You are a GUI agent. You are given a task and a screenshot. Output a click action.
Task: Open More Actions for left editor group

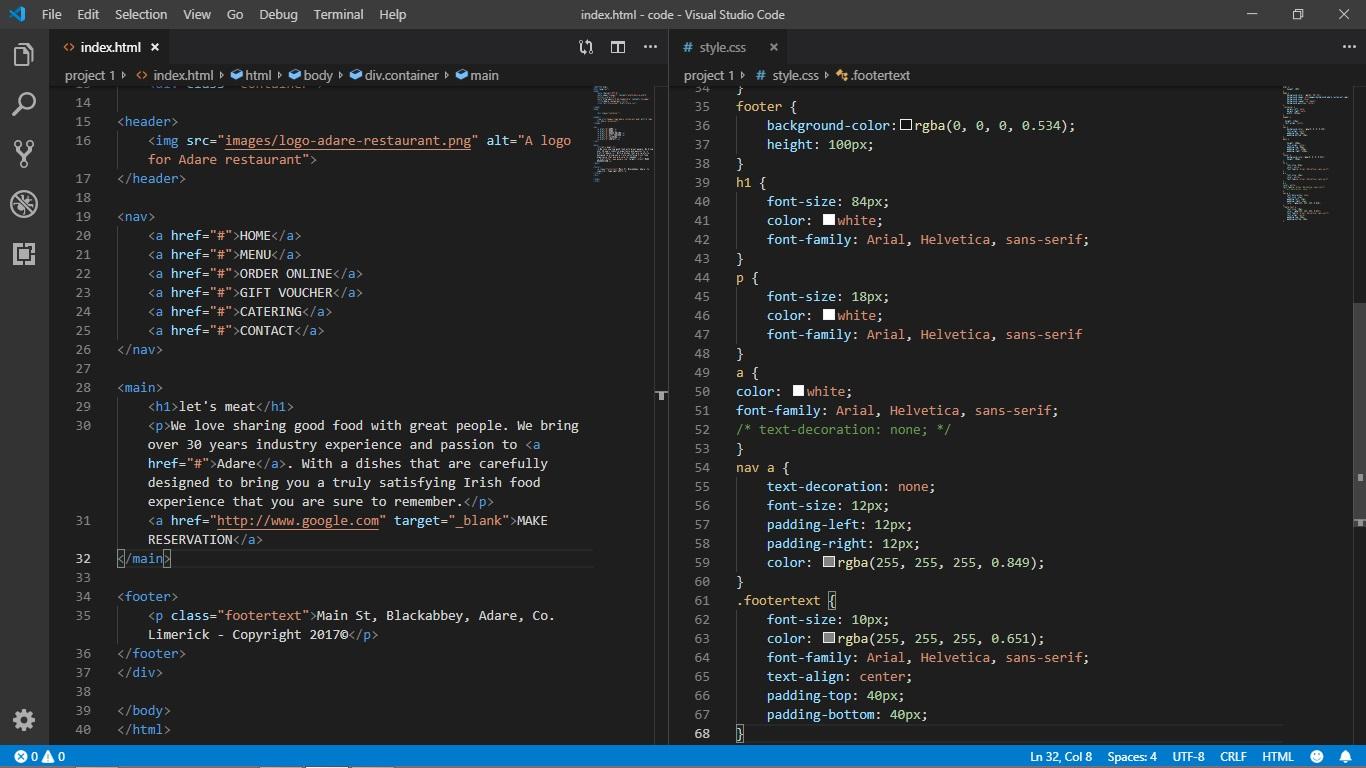point(650,47)
